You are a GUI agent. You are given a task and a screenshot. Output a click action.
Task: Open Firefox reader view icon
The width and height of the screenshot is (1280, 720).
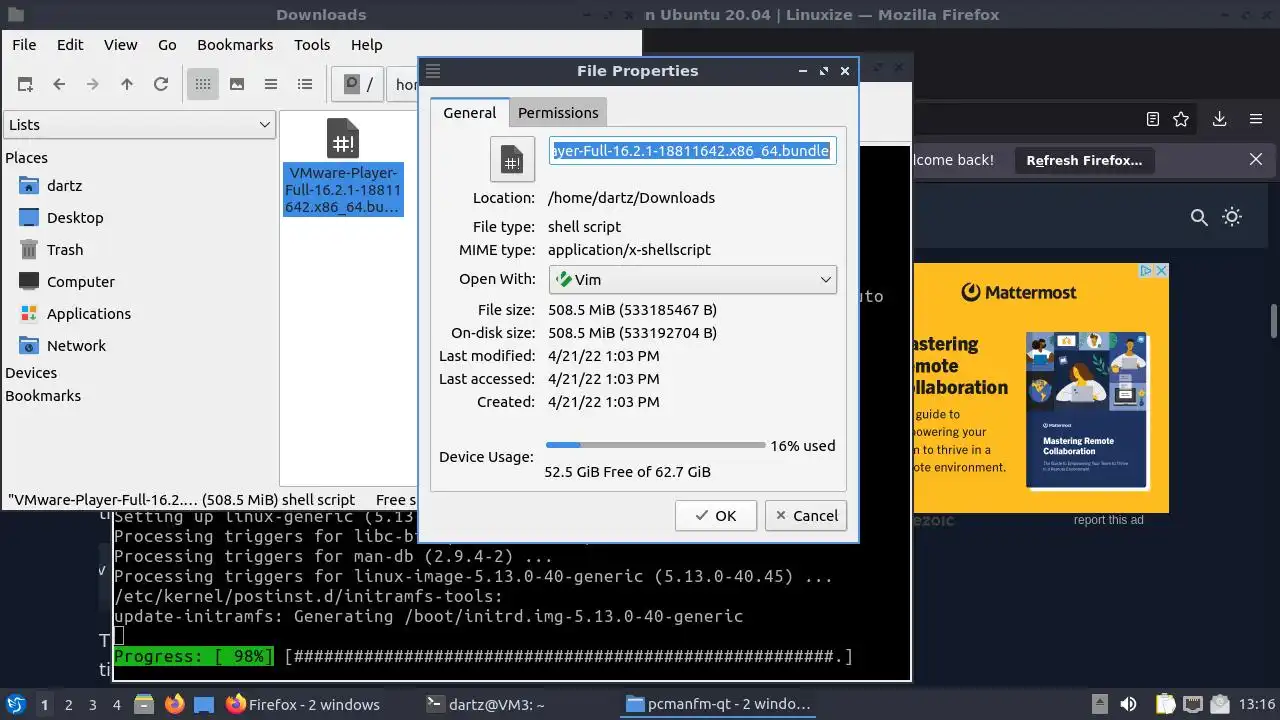pos(1153,119)
